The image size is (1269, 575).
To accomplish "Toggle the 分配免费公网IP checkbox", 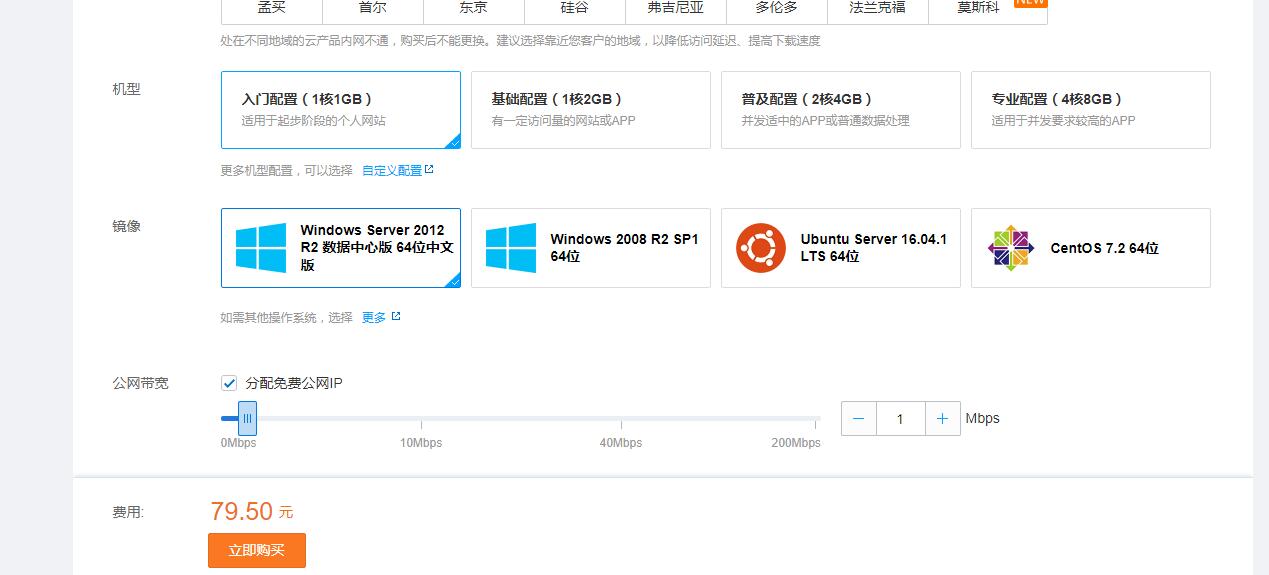I will point(229,383).
